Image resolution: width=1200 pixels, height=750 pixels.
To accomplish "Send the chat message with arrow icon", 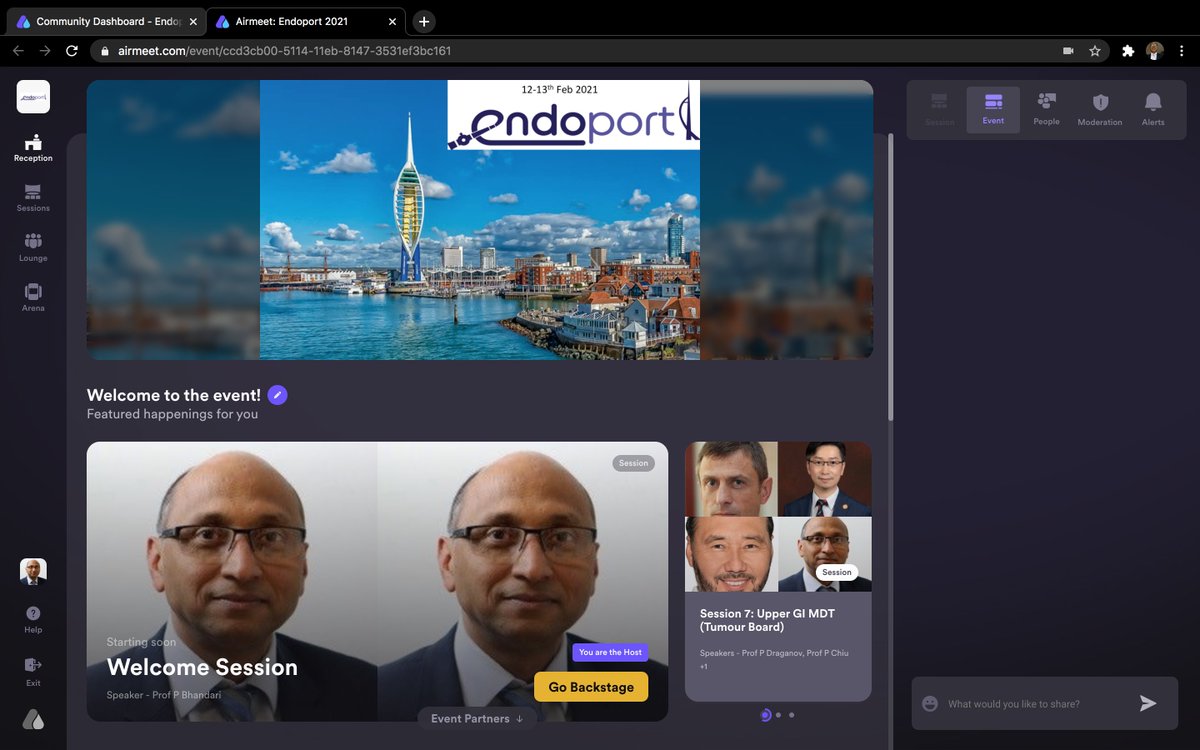I will coord(1148,704).
